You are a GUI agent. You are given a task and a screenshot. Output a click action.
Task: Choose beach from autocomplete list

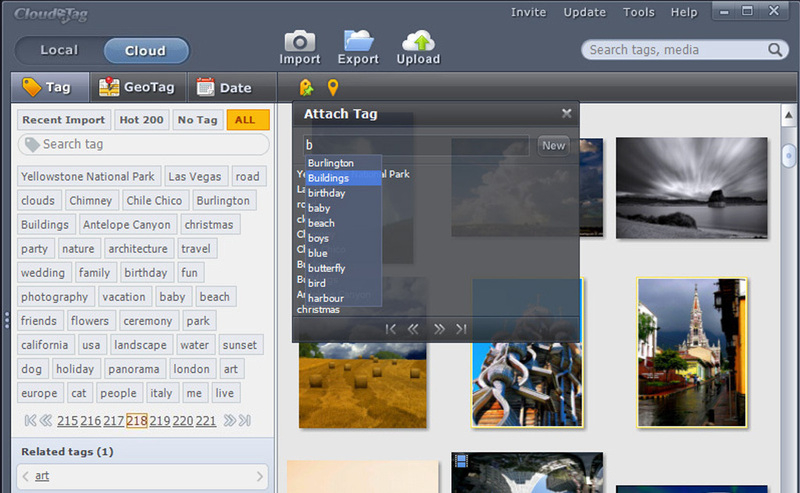343,223
